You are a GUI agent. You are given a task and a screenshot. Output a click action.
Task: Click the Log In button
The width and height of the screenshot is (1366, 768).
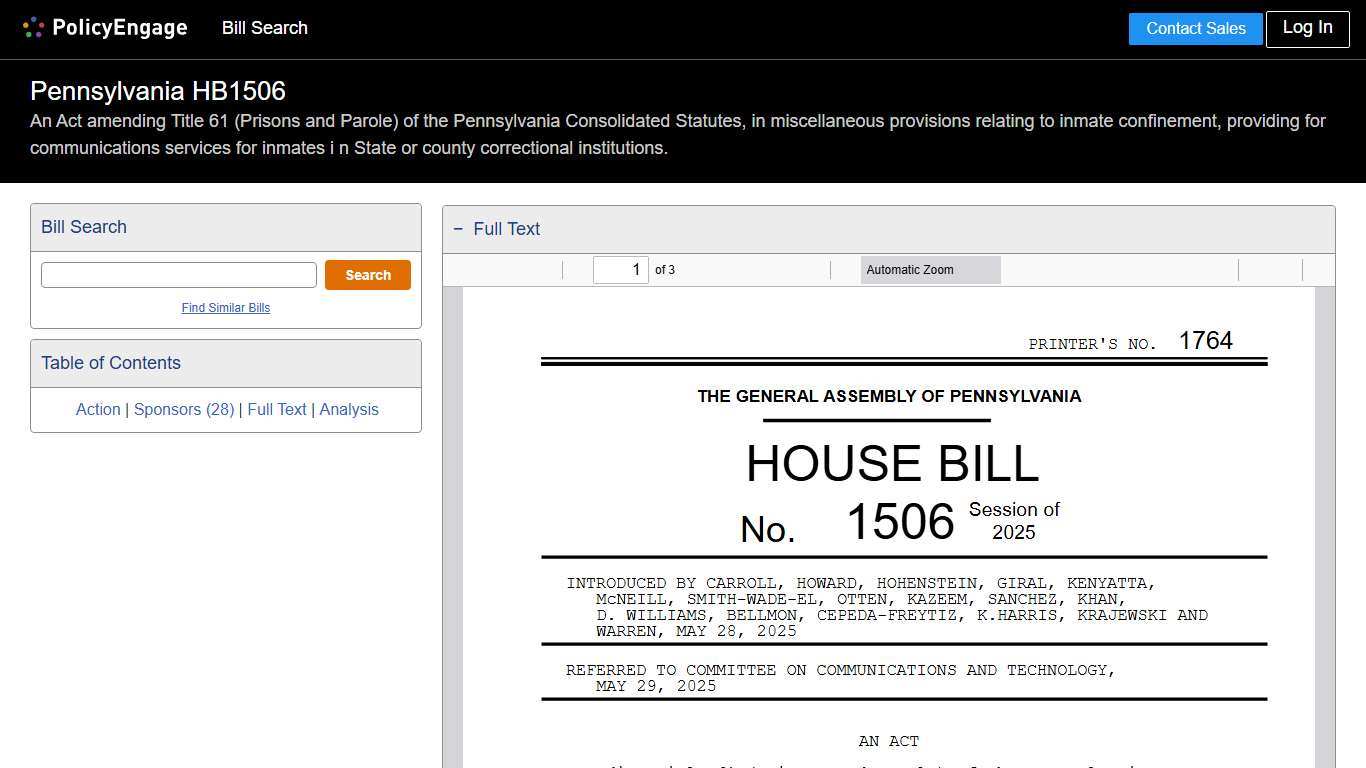(1307, 28)
